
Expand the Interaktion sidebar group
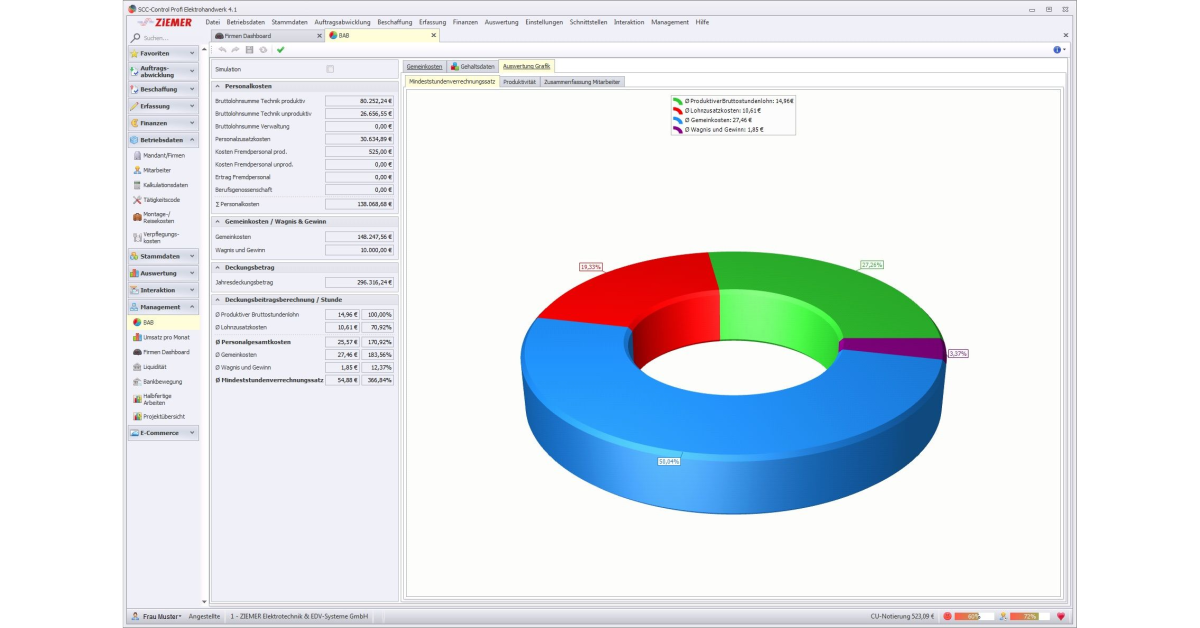pos(162,290)
